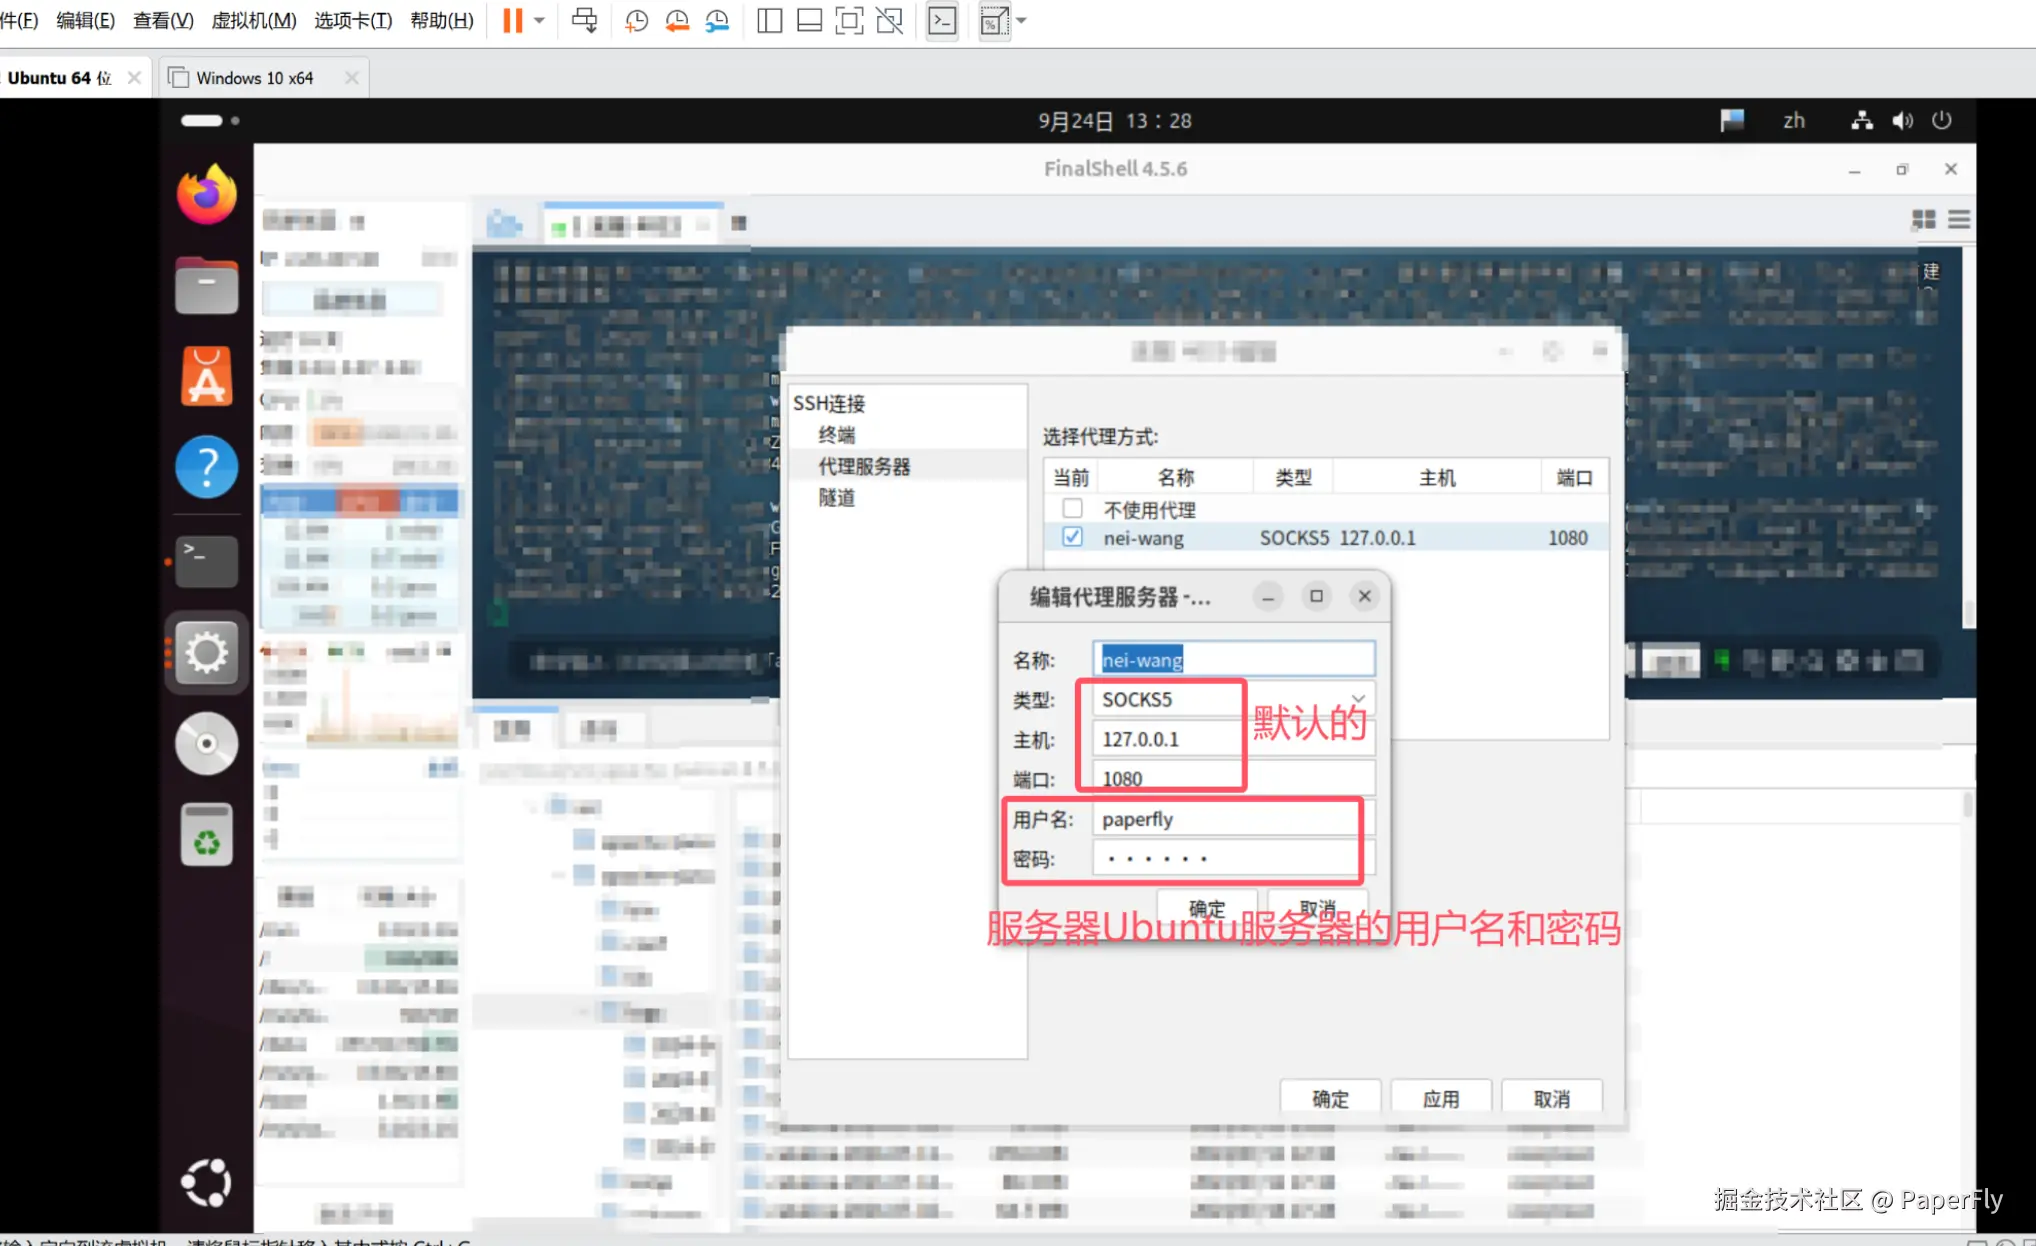Click the take snapshot clock icon
This screenshot has height=1246, width=2036.
636,21
